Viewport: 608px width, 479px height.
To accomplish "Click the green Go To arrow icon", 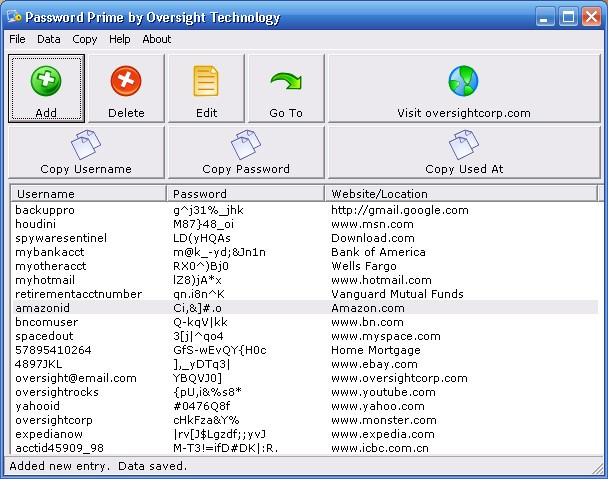I will (x=286, y=81).
